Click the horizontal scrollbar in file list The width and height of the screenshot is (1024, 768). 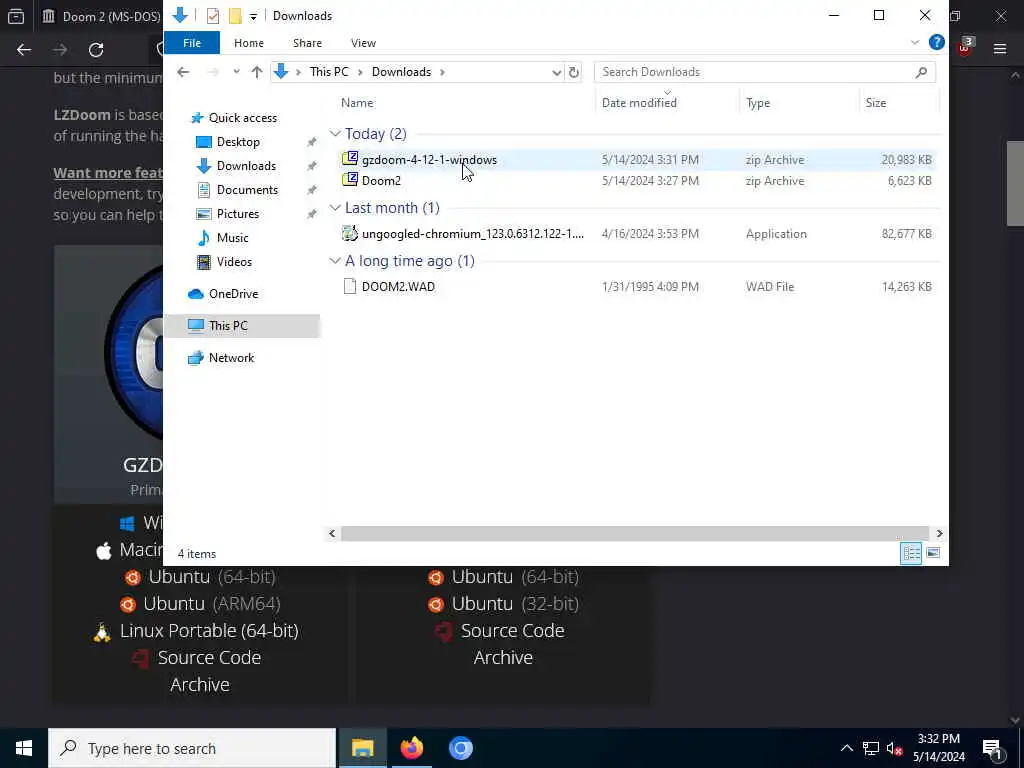pos(634,534)
